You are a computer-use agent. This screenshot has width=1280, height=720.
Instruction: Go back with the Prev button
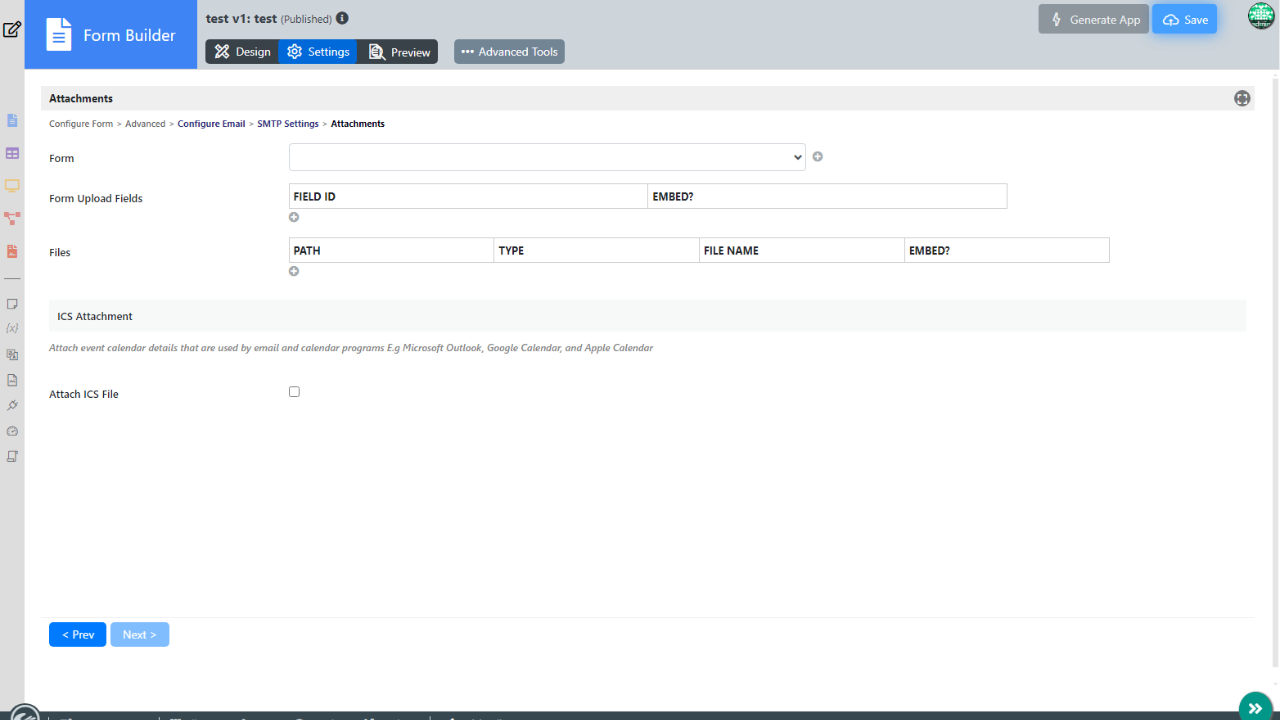point(77,634)
